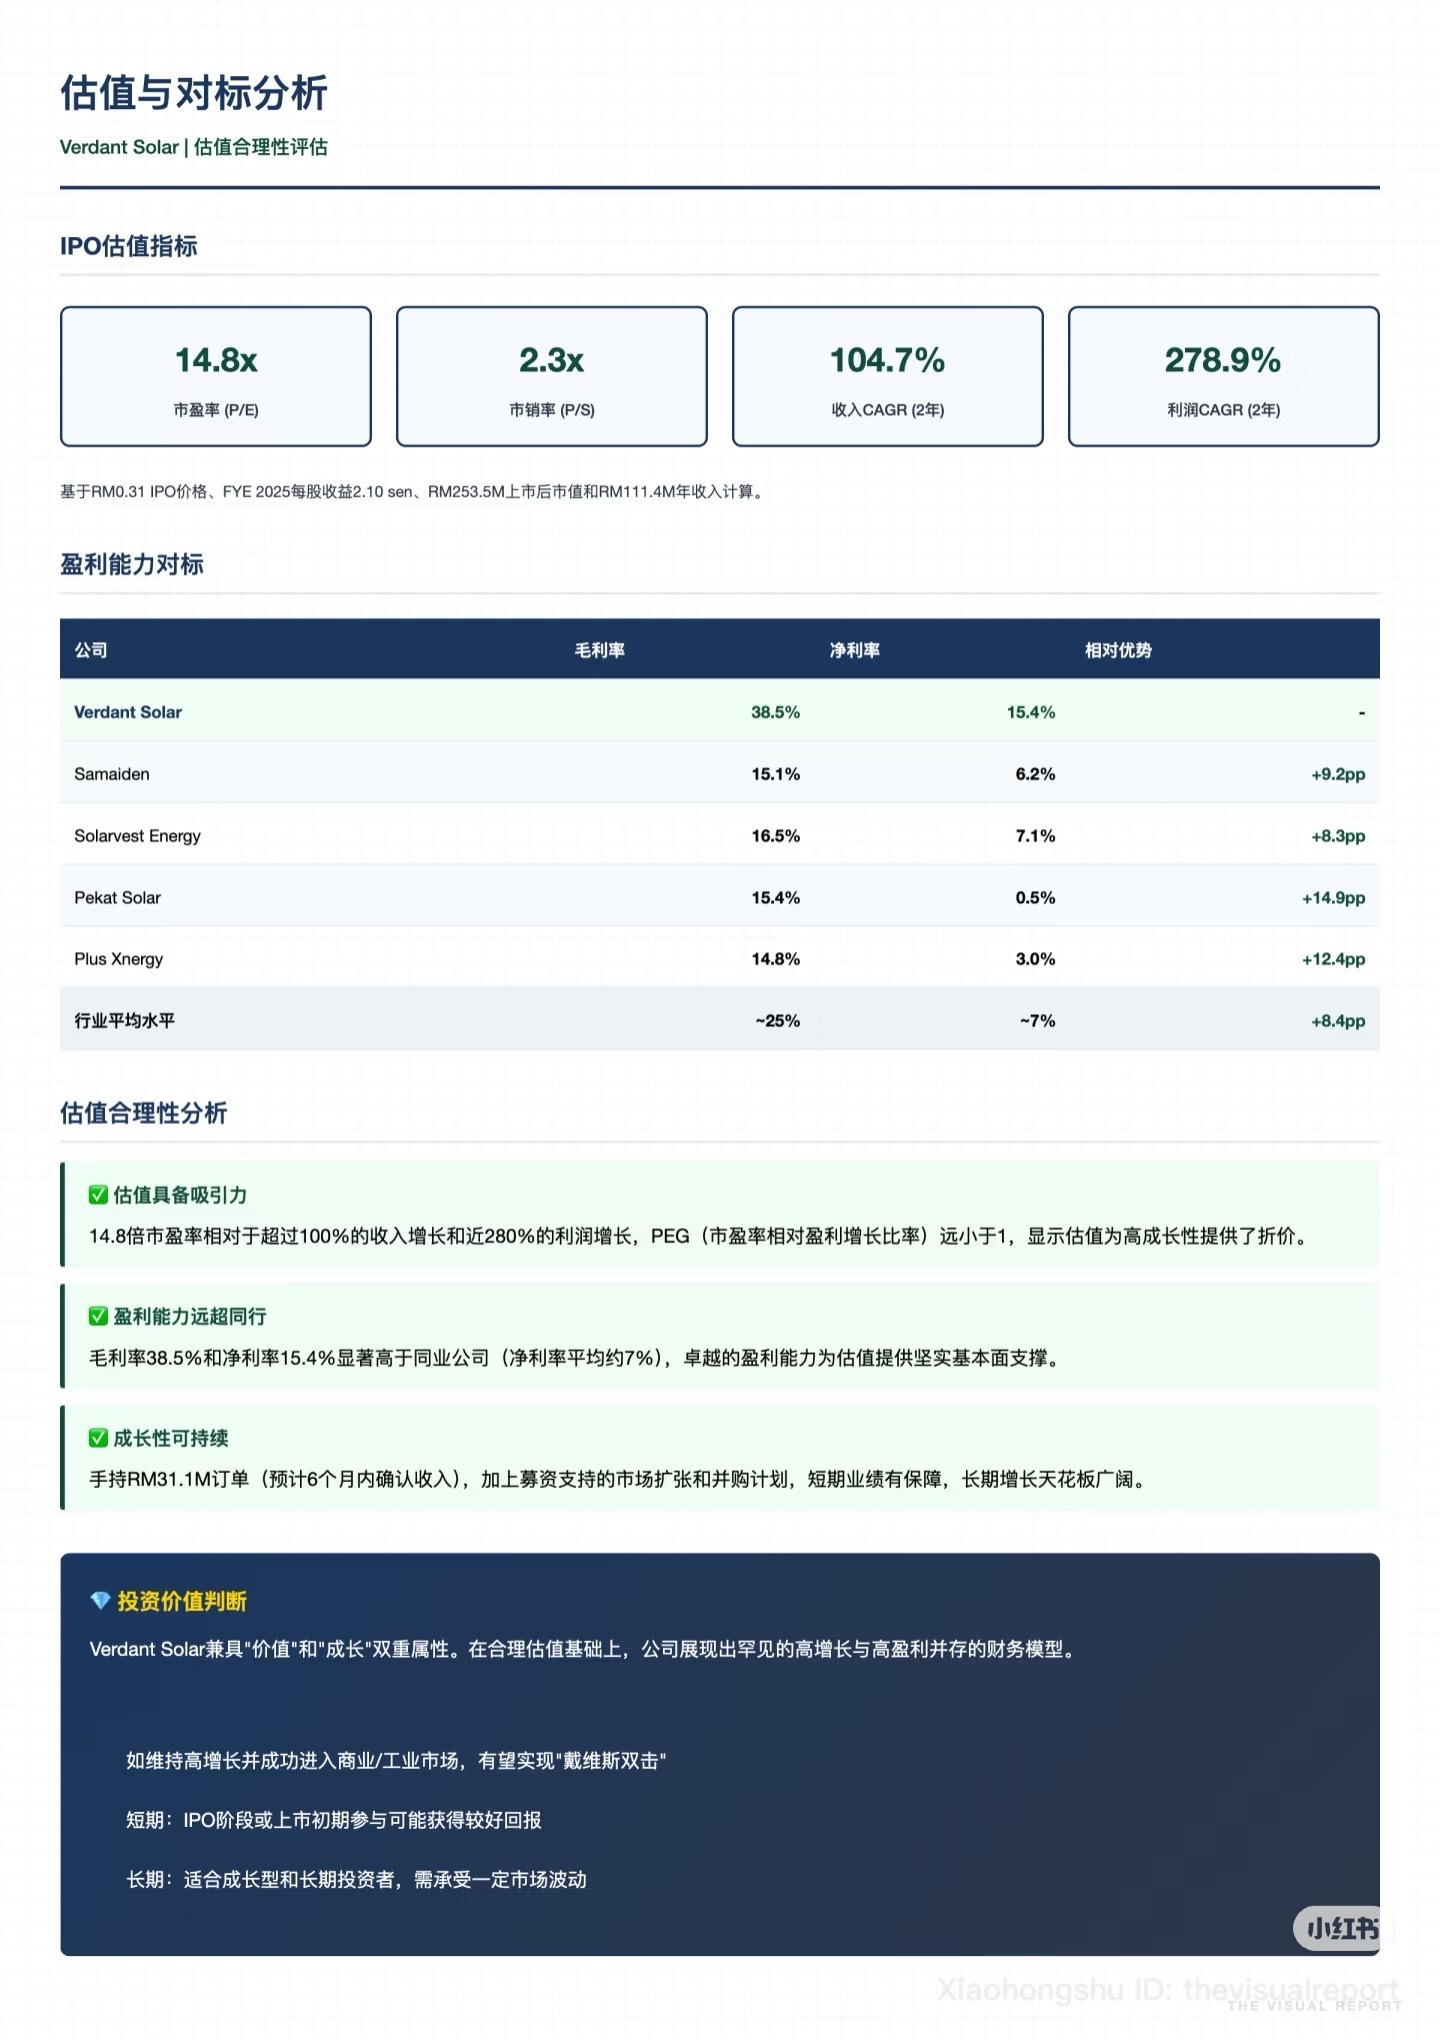Click Samaiden's 15.1% gross margin
This screenshot has width=1440, height=2040.
click(775, 774)
